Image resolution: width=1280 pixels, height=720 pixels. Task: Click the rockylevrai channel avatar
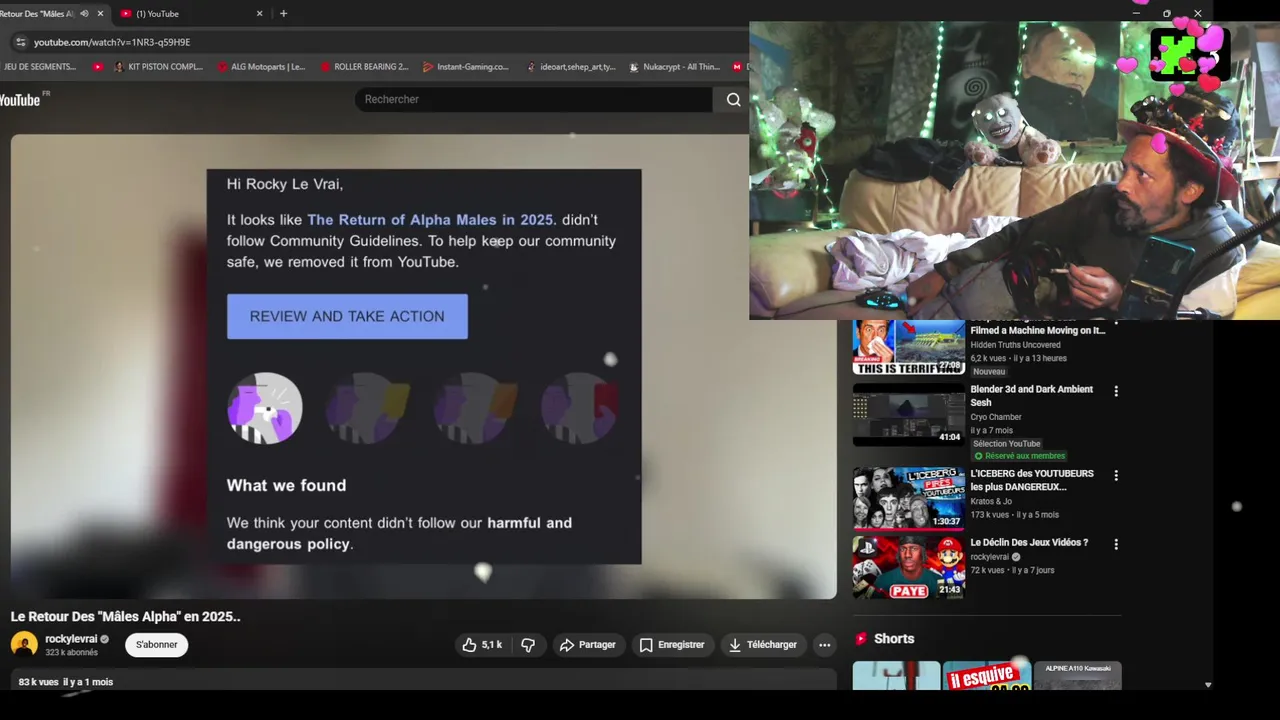pyautogui.click(x=24, y=644)
